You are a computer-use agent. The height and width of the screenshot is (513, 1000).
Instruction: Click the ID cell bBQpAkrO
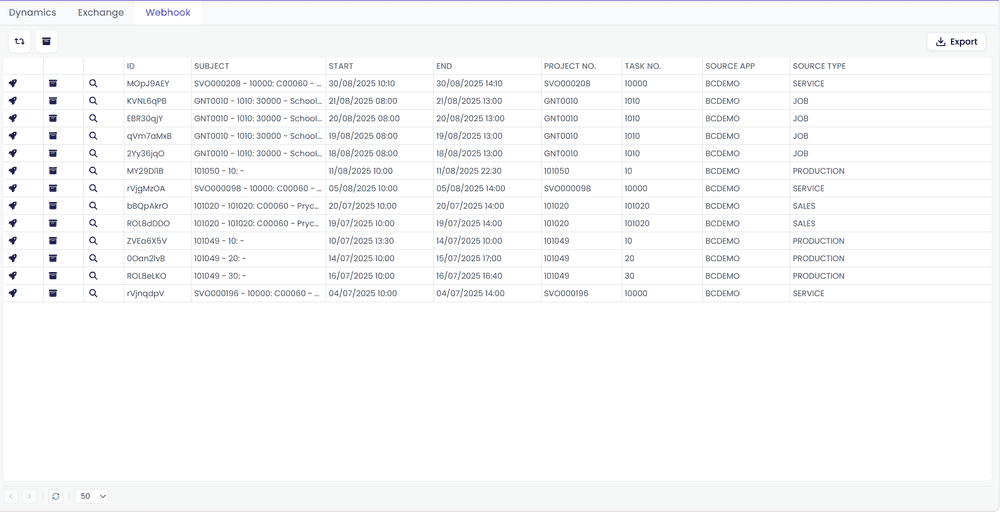pos(148,206)
